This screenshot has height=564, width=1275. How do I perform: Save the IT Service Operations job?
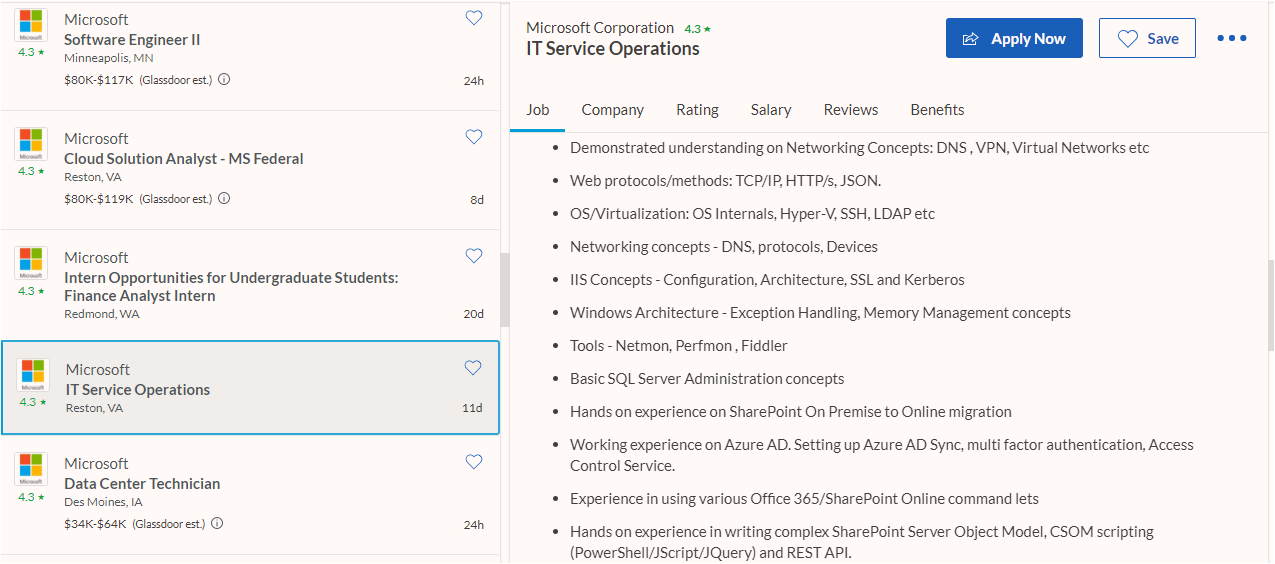coord(1147,39)
